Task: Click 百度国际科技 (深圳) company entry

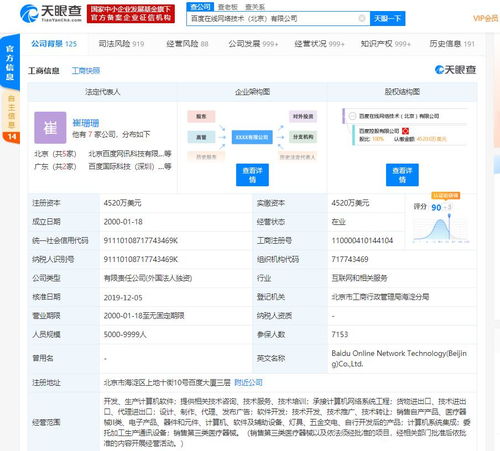Action: [130, 166]
